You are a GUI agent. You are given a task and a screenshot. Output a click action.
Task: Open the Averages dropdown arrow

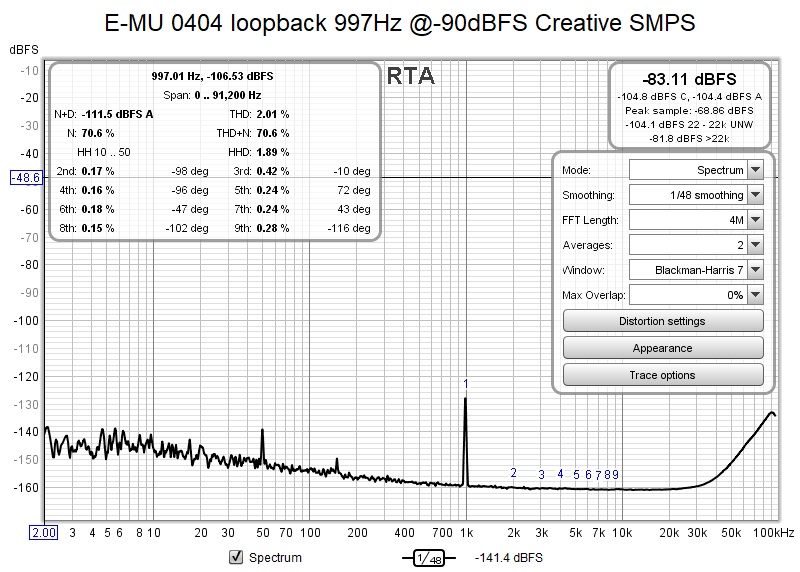point(756,245)
